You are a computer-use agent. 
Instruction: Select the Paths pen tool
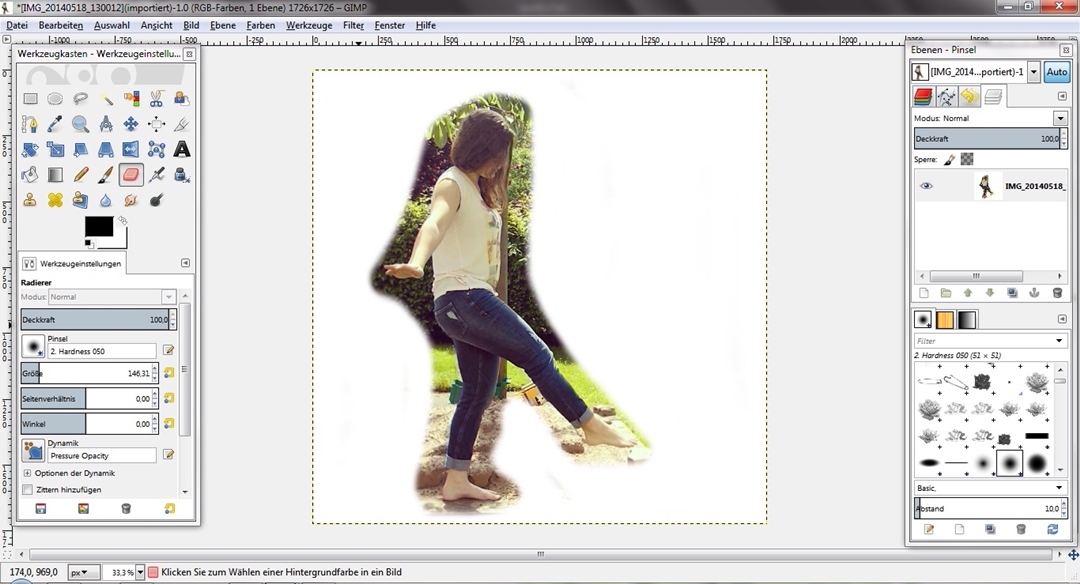coord(30,125)
